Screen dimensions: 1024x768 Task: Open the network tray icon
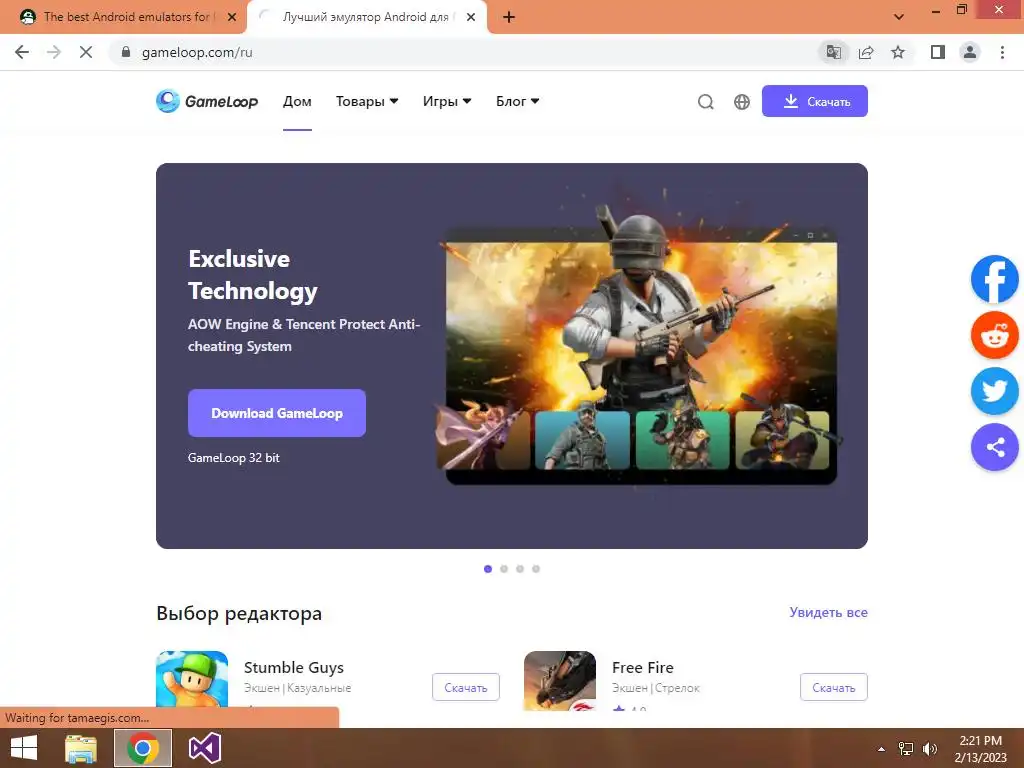tap(906, 749)
